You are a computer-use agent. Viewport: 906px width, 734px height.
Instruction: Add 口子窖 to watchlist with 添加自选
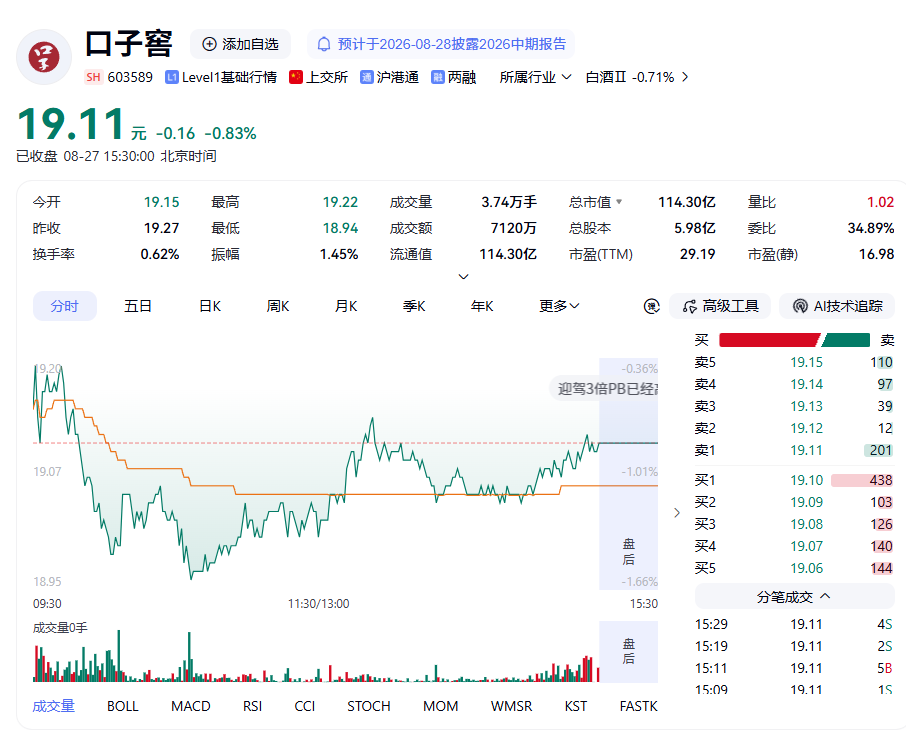click(x=240, y=45)
